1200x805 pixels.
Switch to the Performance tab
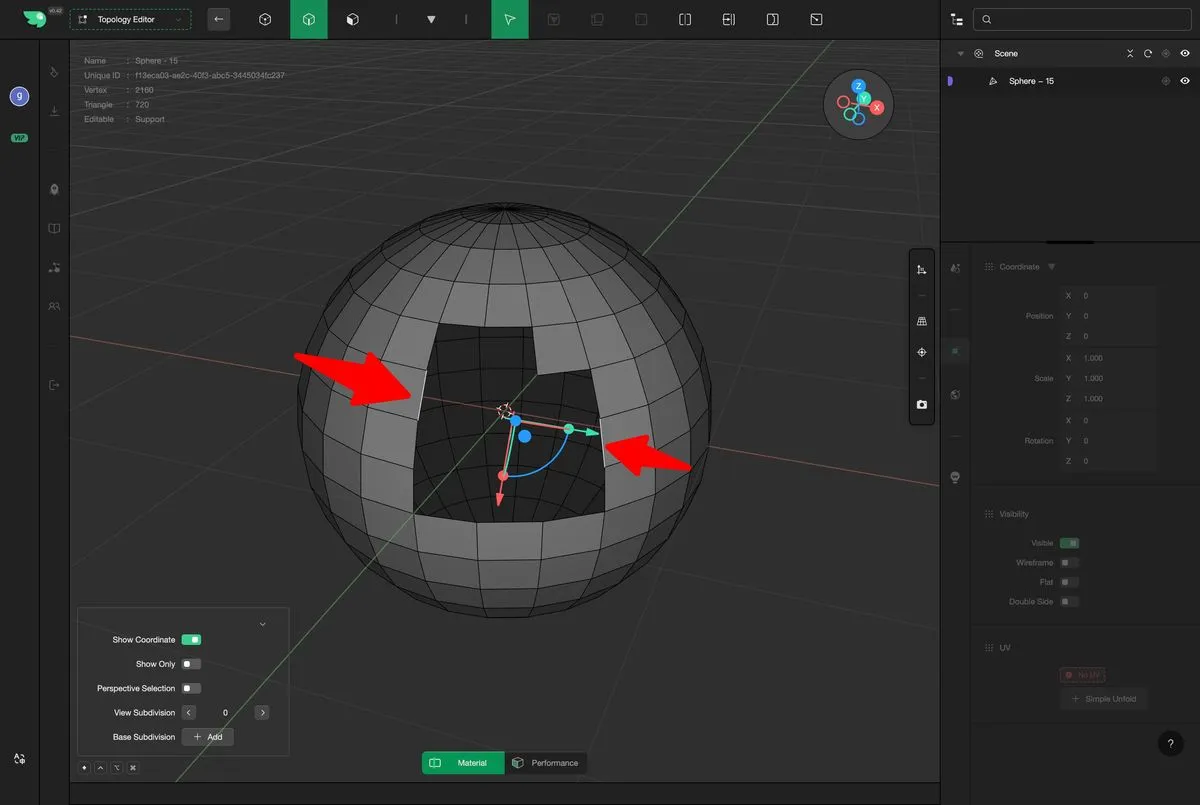546,763
